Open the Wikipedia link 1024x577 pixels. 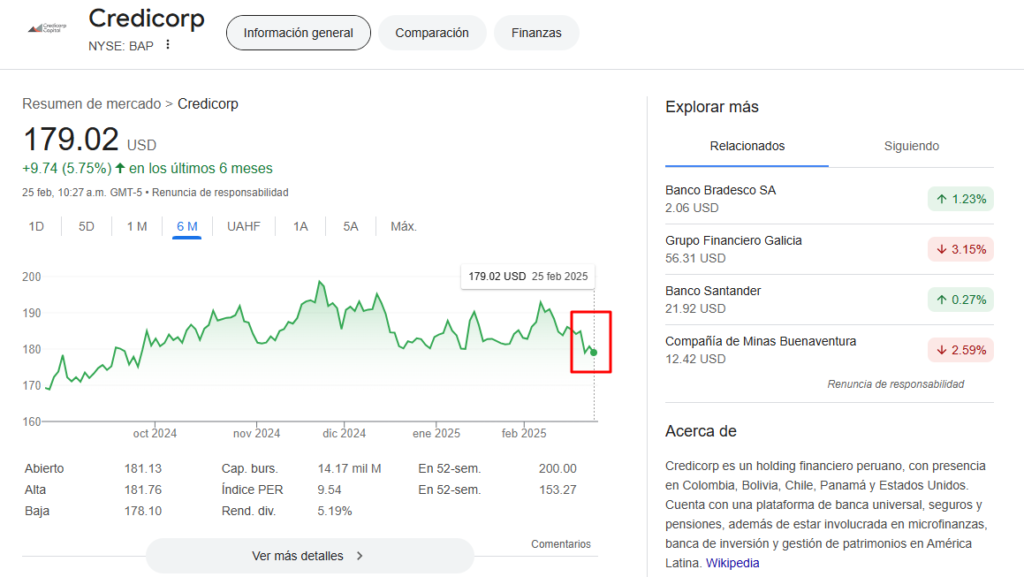pos(732,563)
